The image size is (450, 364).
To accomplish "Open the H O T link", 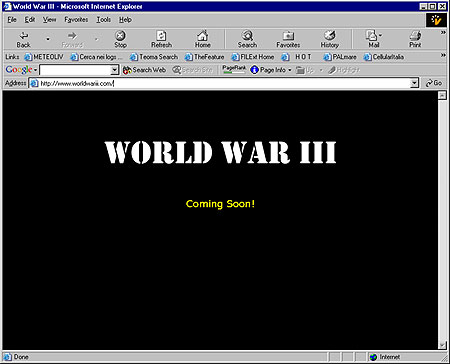I will click(x=296, y=57).
